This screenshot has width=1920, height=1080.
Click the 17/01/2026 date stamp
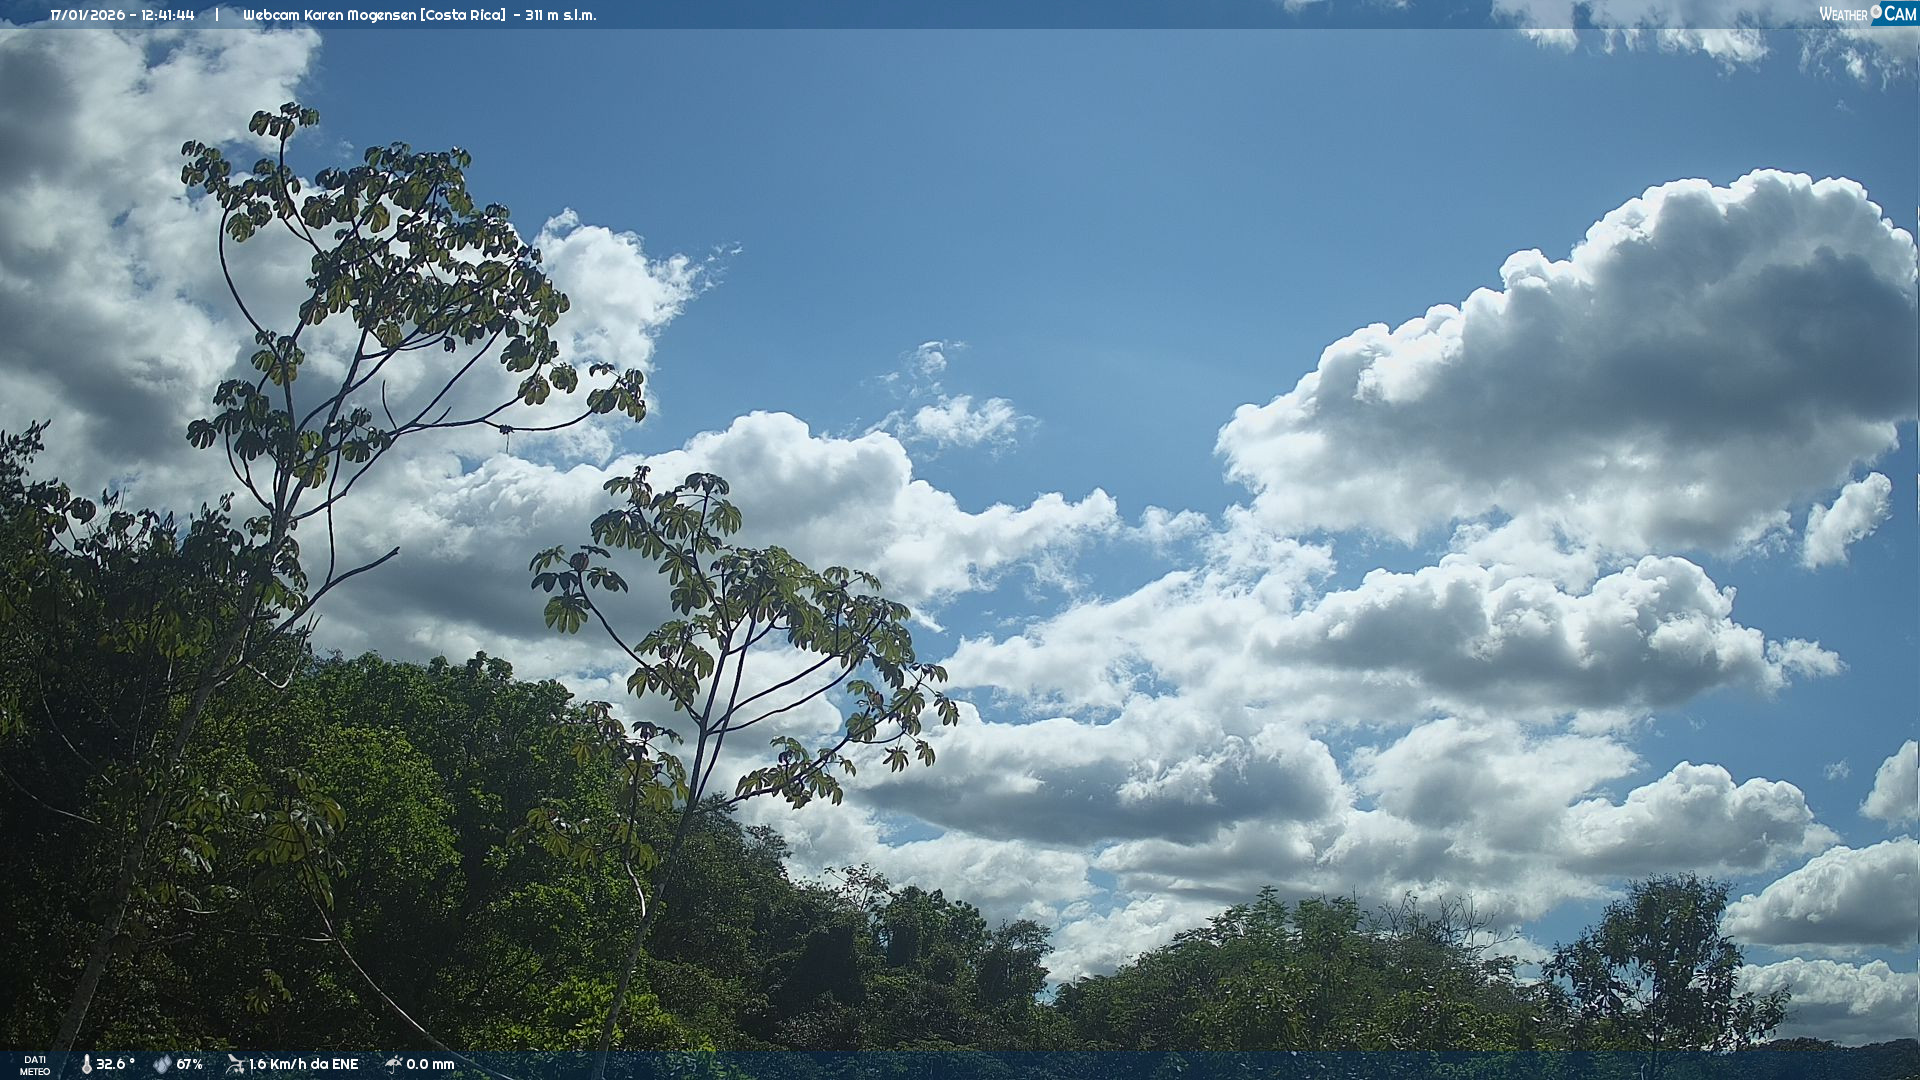[87, 15]
